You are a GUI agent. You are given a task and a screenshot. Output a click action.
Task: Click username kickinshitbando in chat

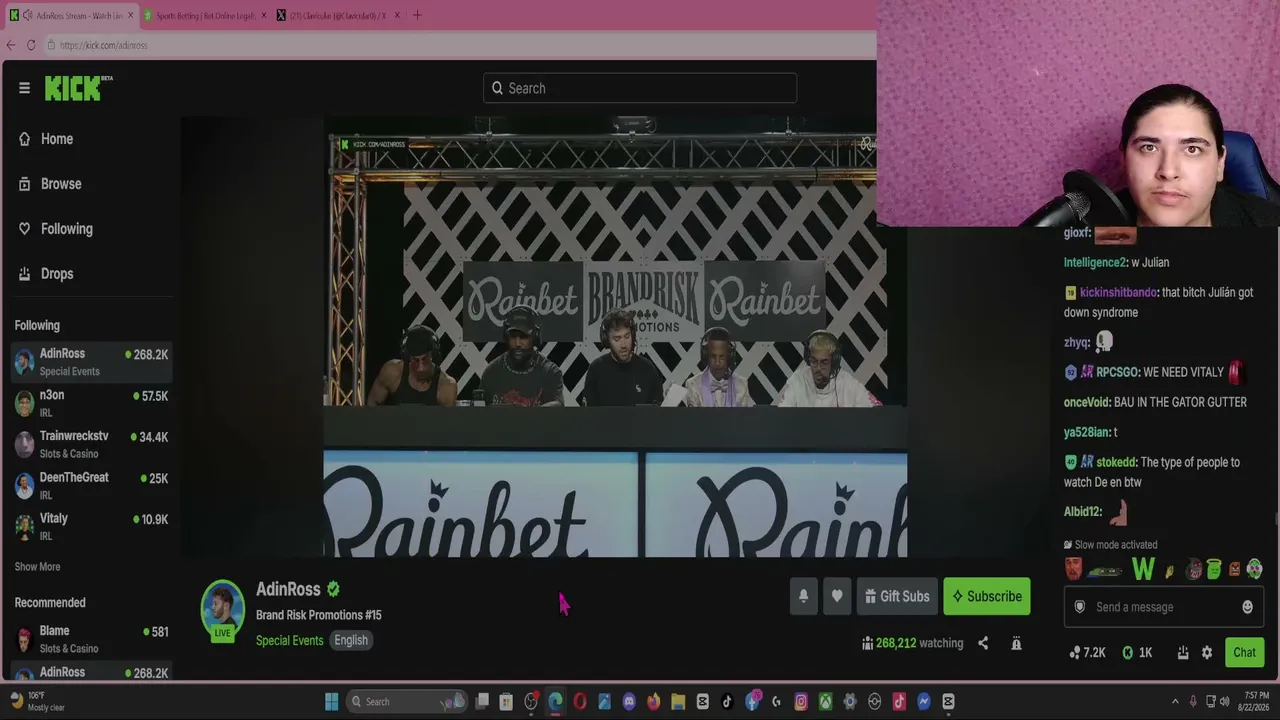click(1118, 292)
